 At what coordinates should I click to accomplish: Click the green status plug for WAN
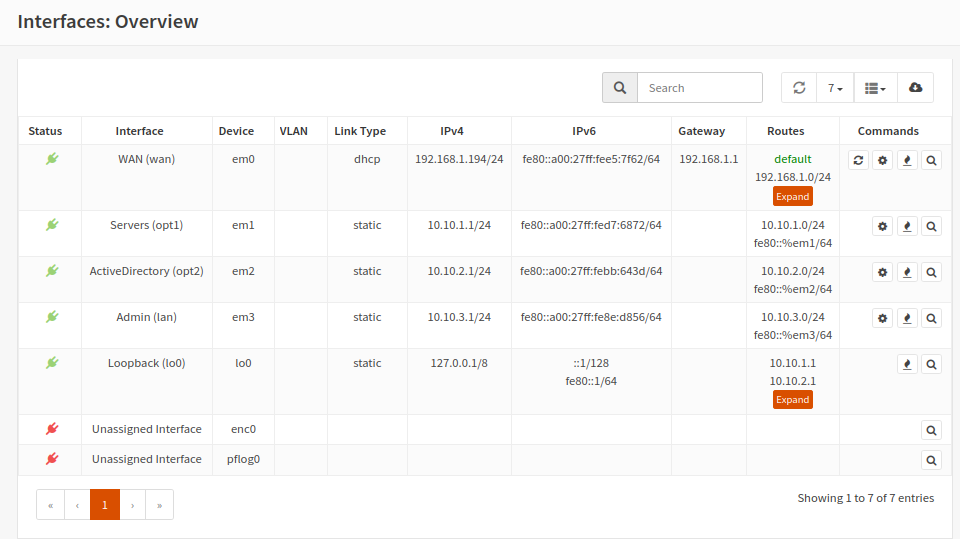(x=52, y=159)
